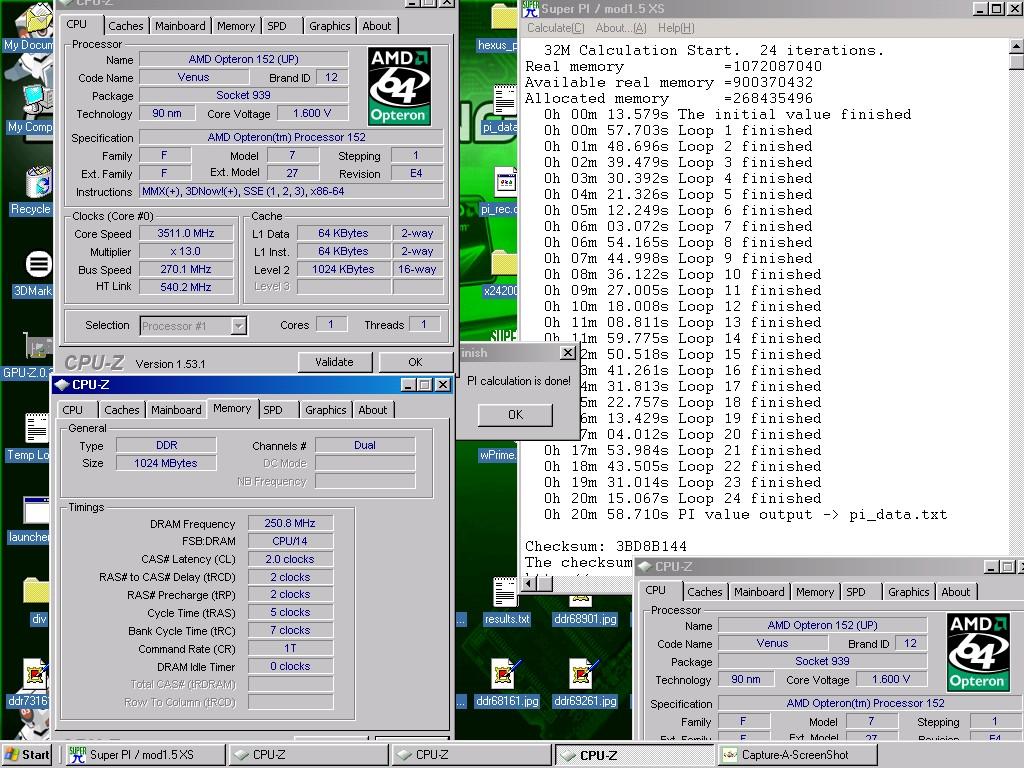Open the pi_rec file icon
The width and height of the screenshot is (1024, 768).
pos(505,183)
